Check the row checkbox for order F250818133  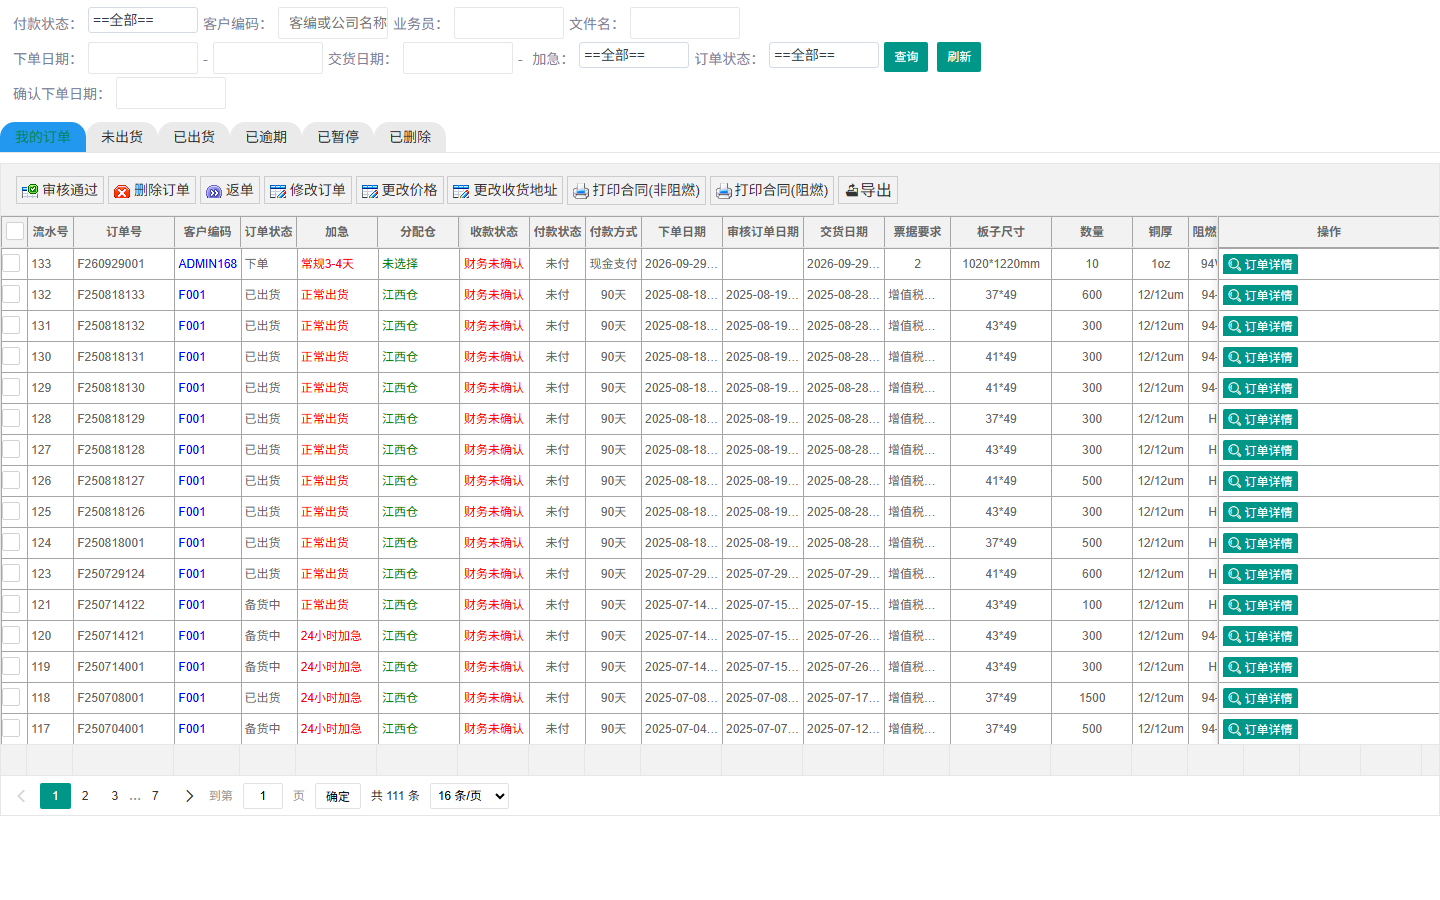point(11,294)
